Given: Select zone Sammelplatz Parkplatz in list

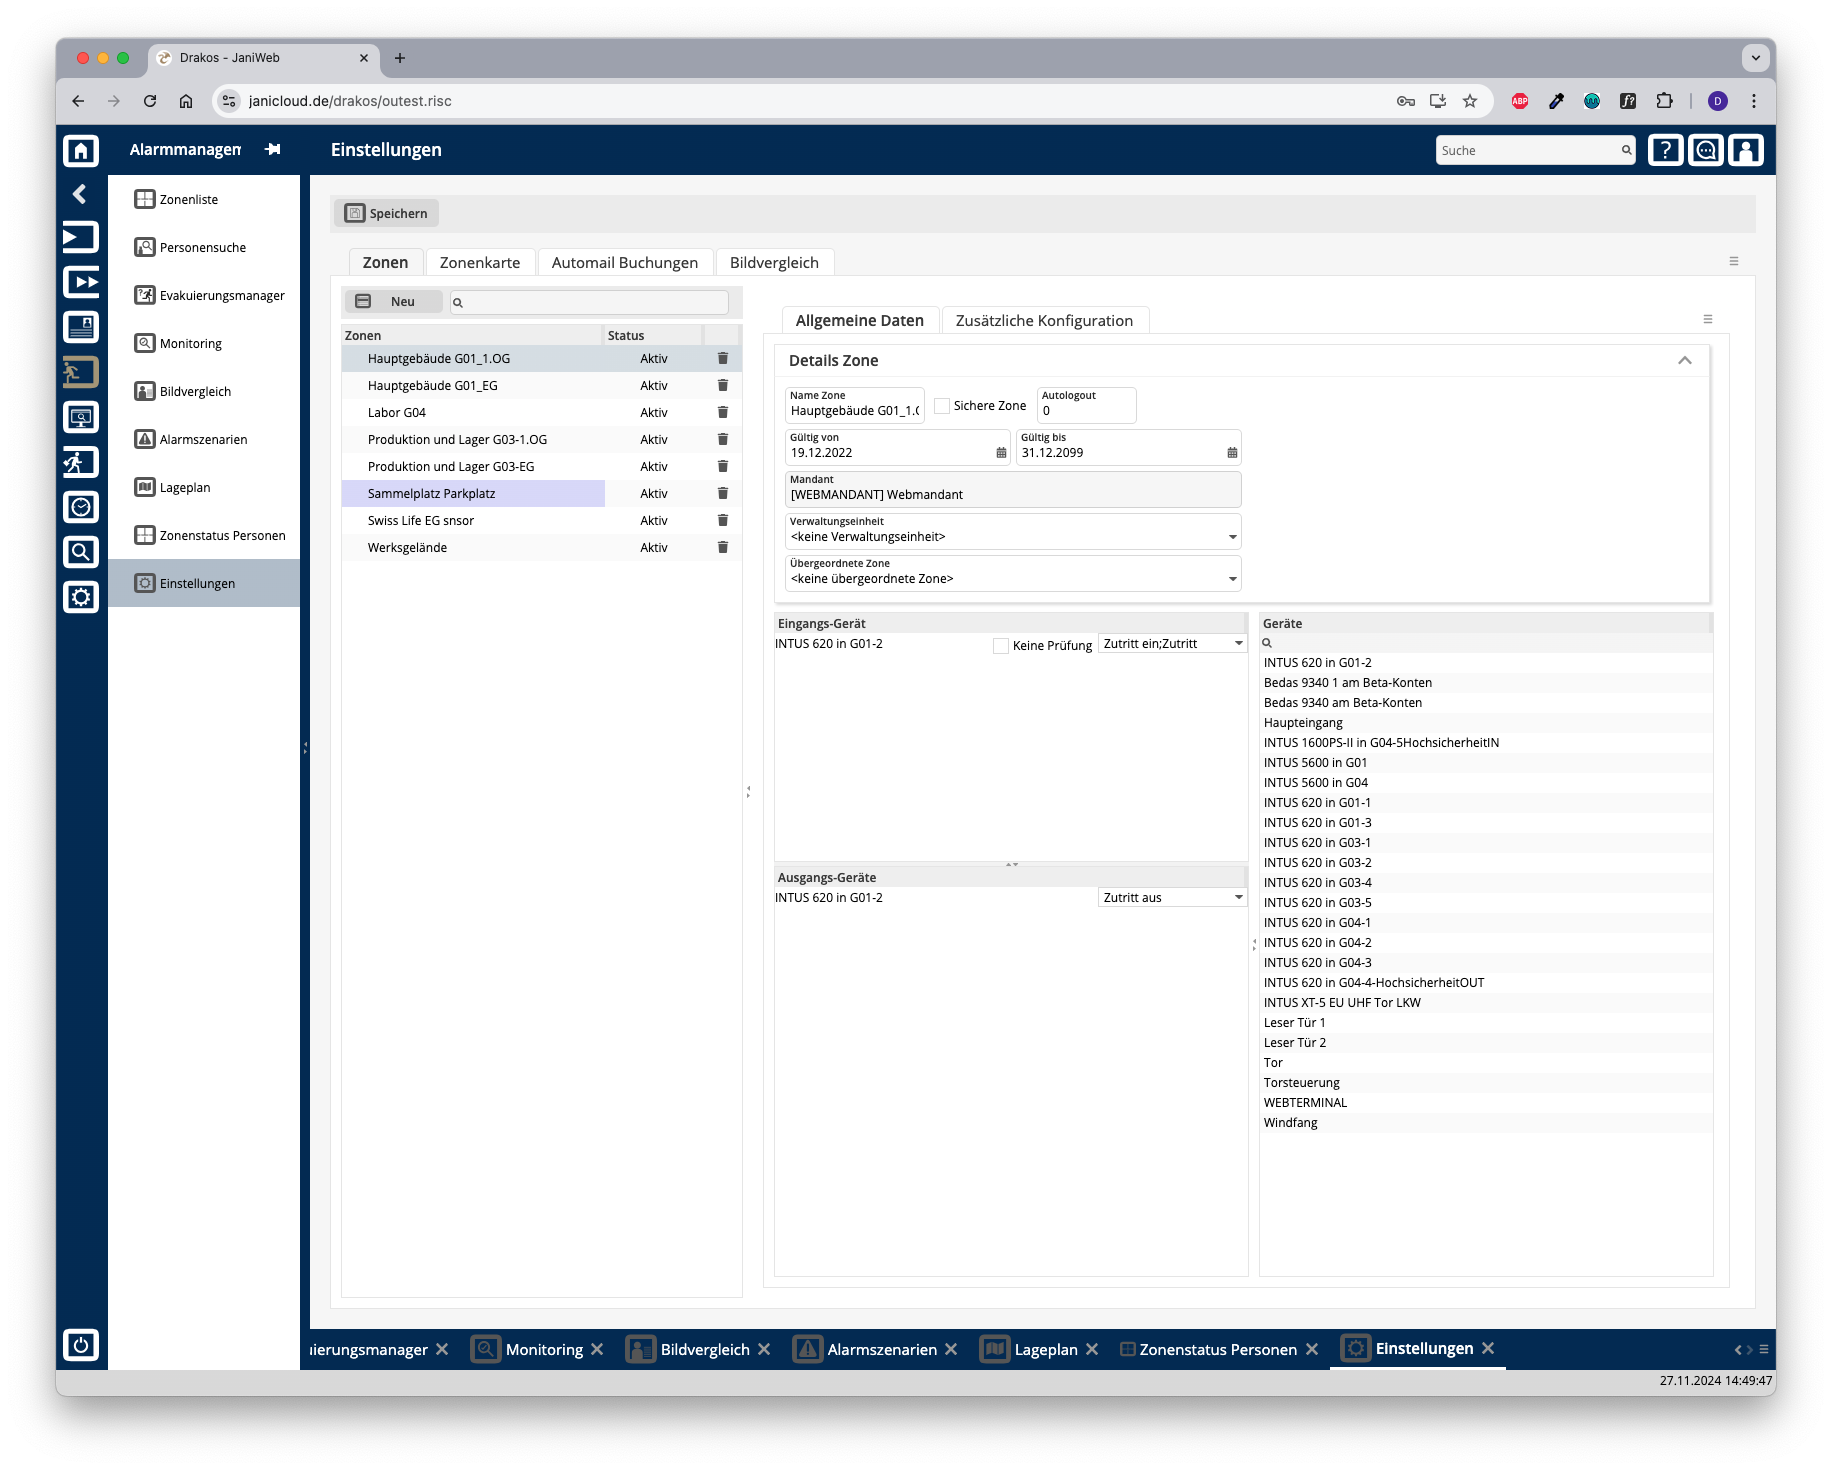Looking at the screenshot, I should (x=473, y=493).
